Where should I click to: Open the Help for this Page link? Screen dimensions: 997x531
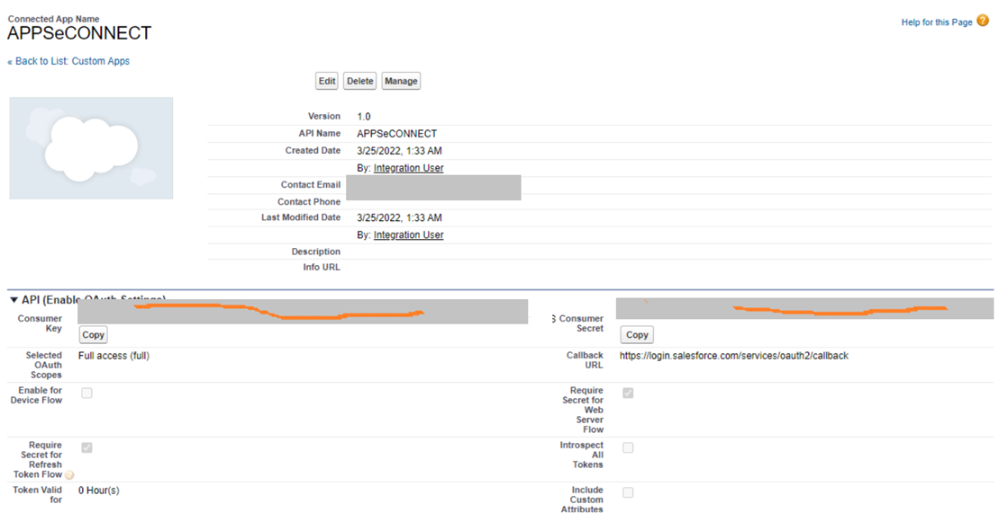click(x=937, y=22)
